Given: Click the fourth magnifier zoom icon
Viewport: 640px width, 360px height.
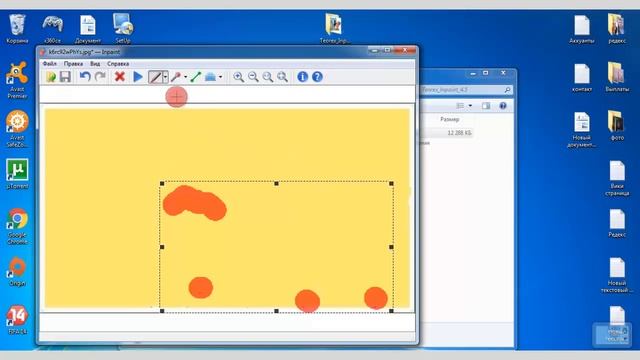Looking at the screenshot, I should pyautogui.click(x=282, y=77).
